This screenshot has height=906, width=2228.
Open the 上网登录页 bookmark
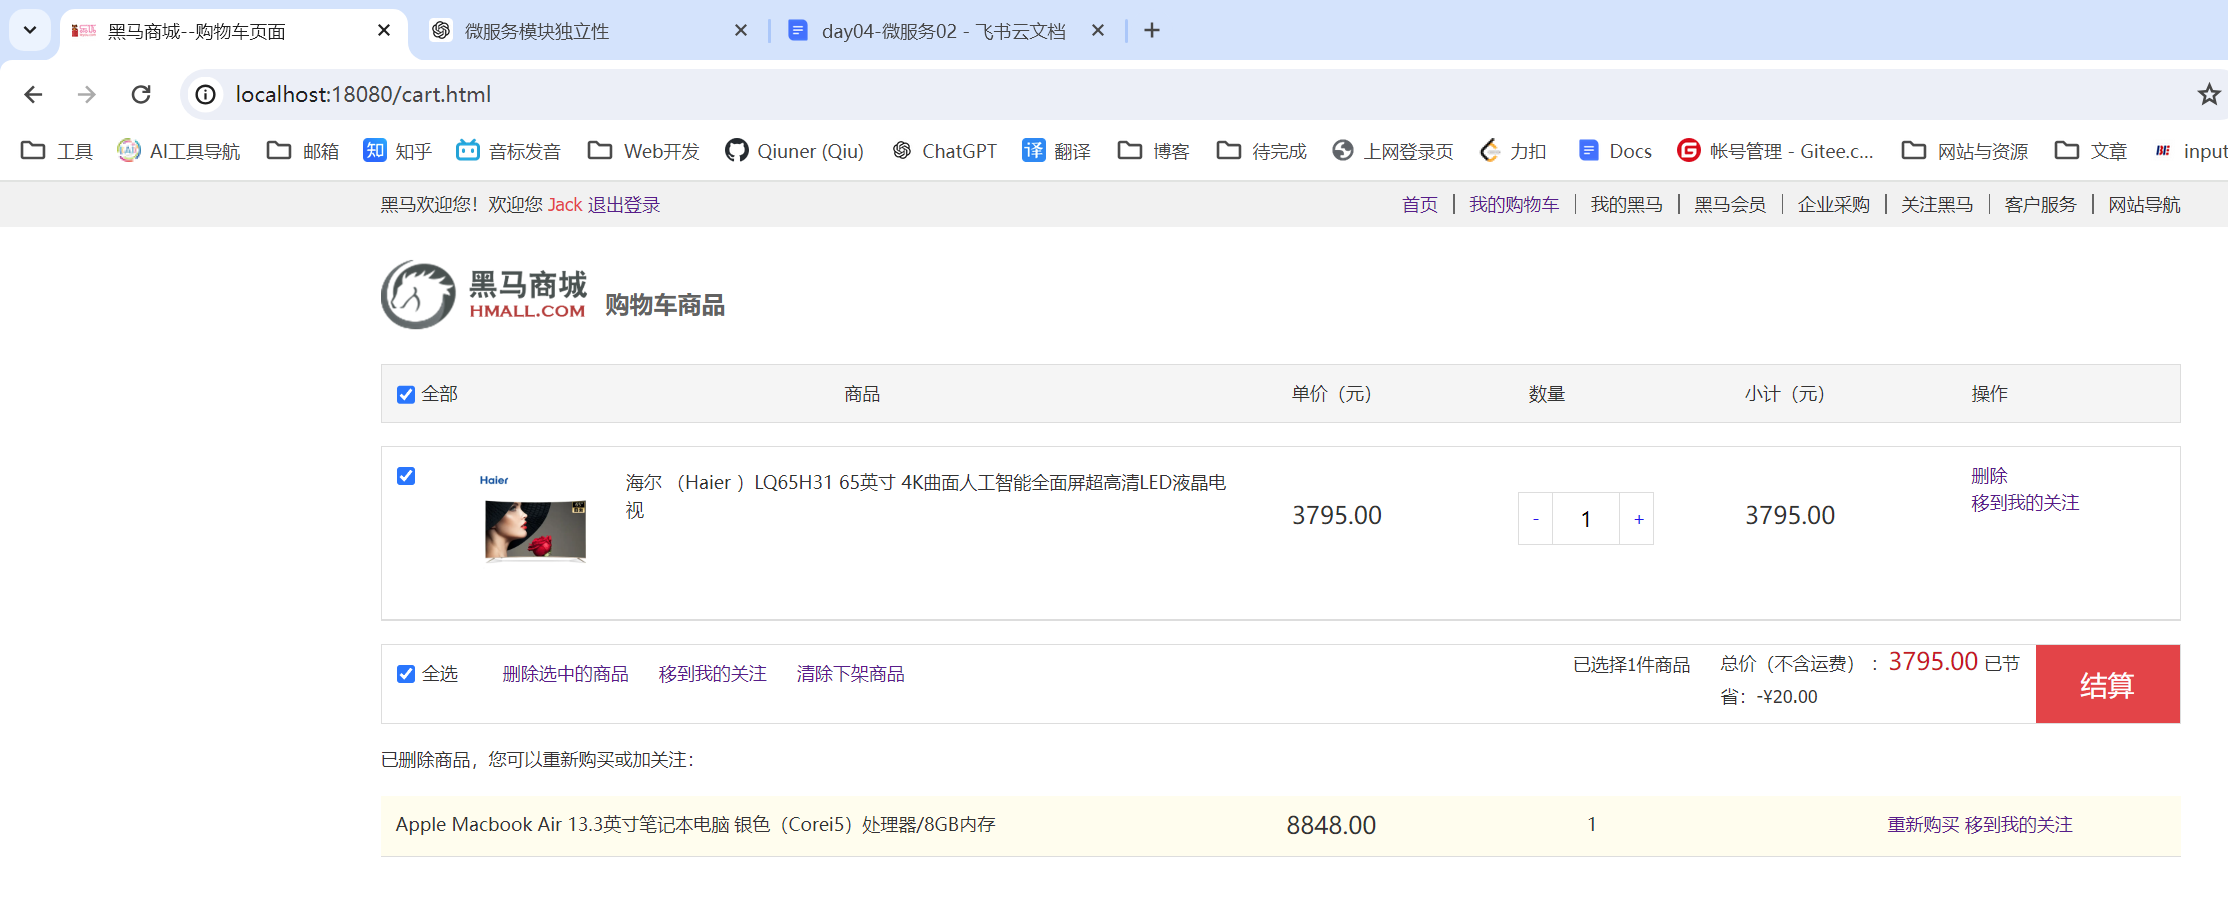coord(1393,151)
